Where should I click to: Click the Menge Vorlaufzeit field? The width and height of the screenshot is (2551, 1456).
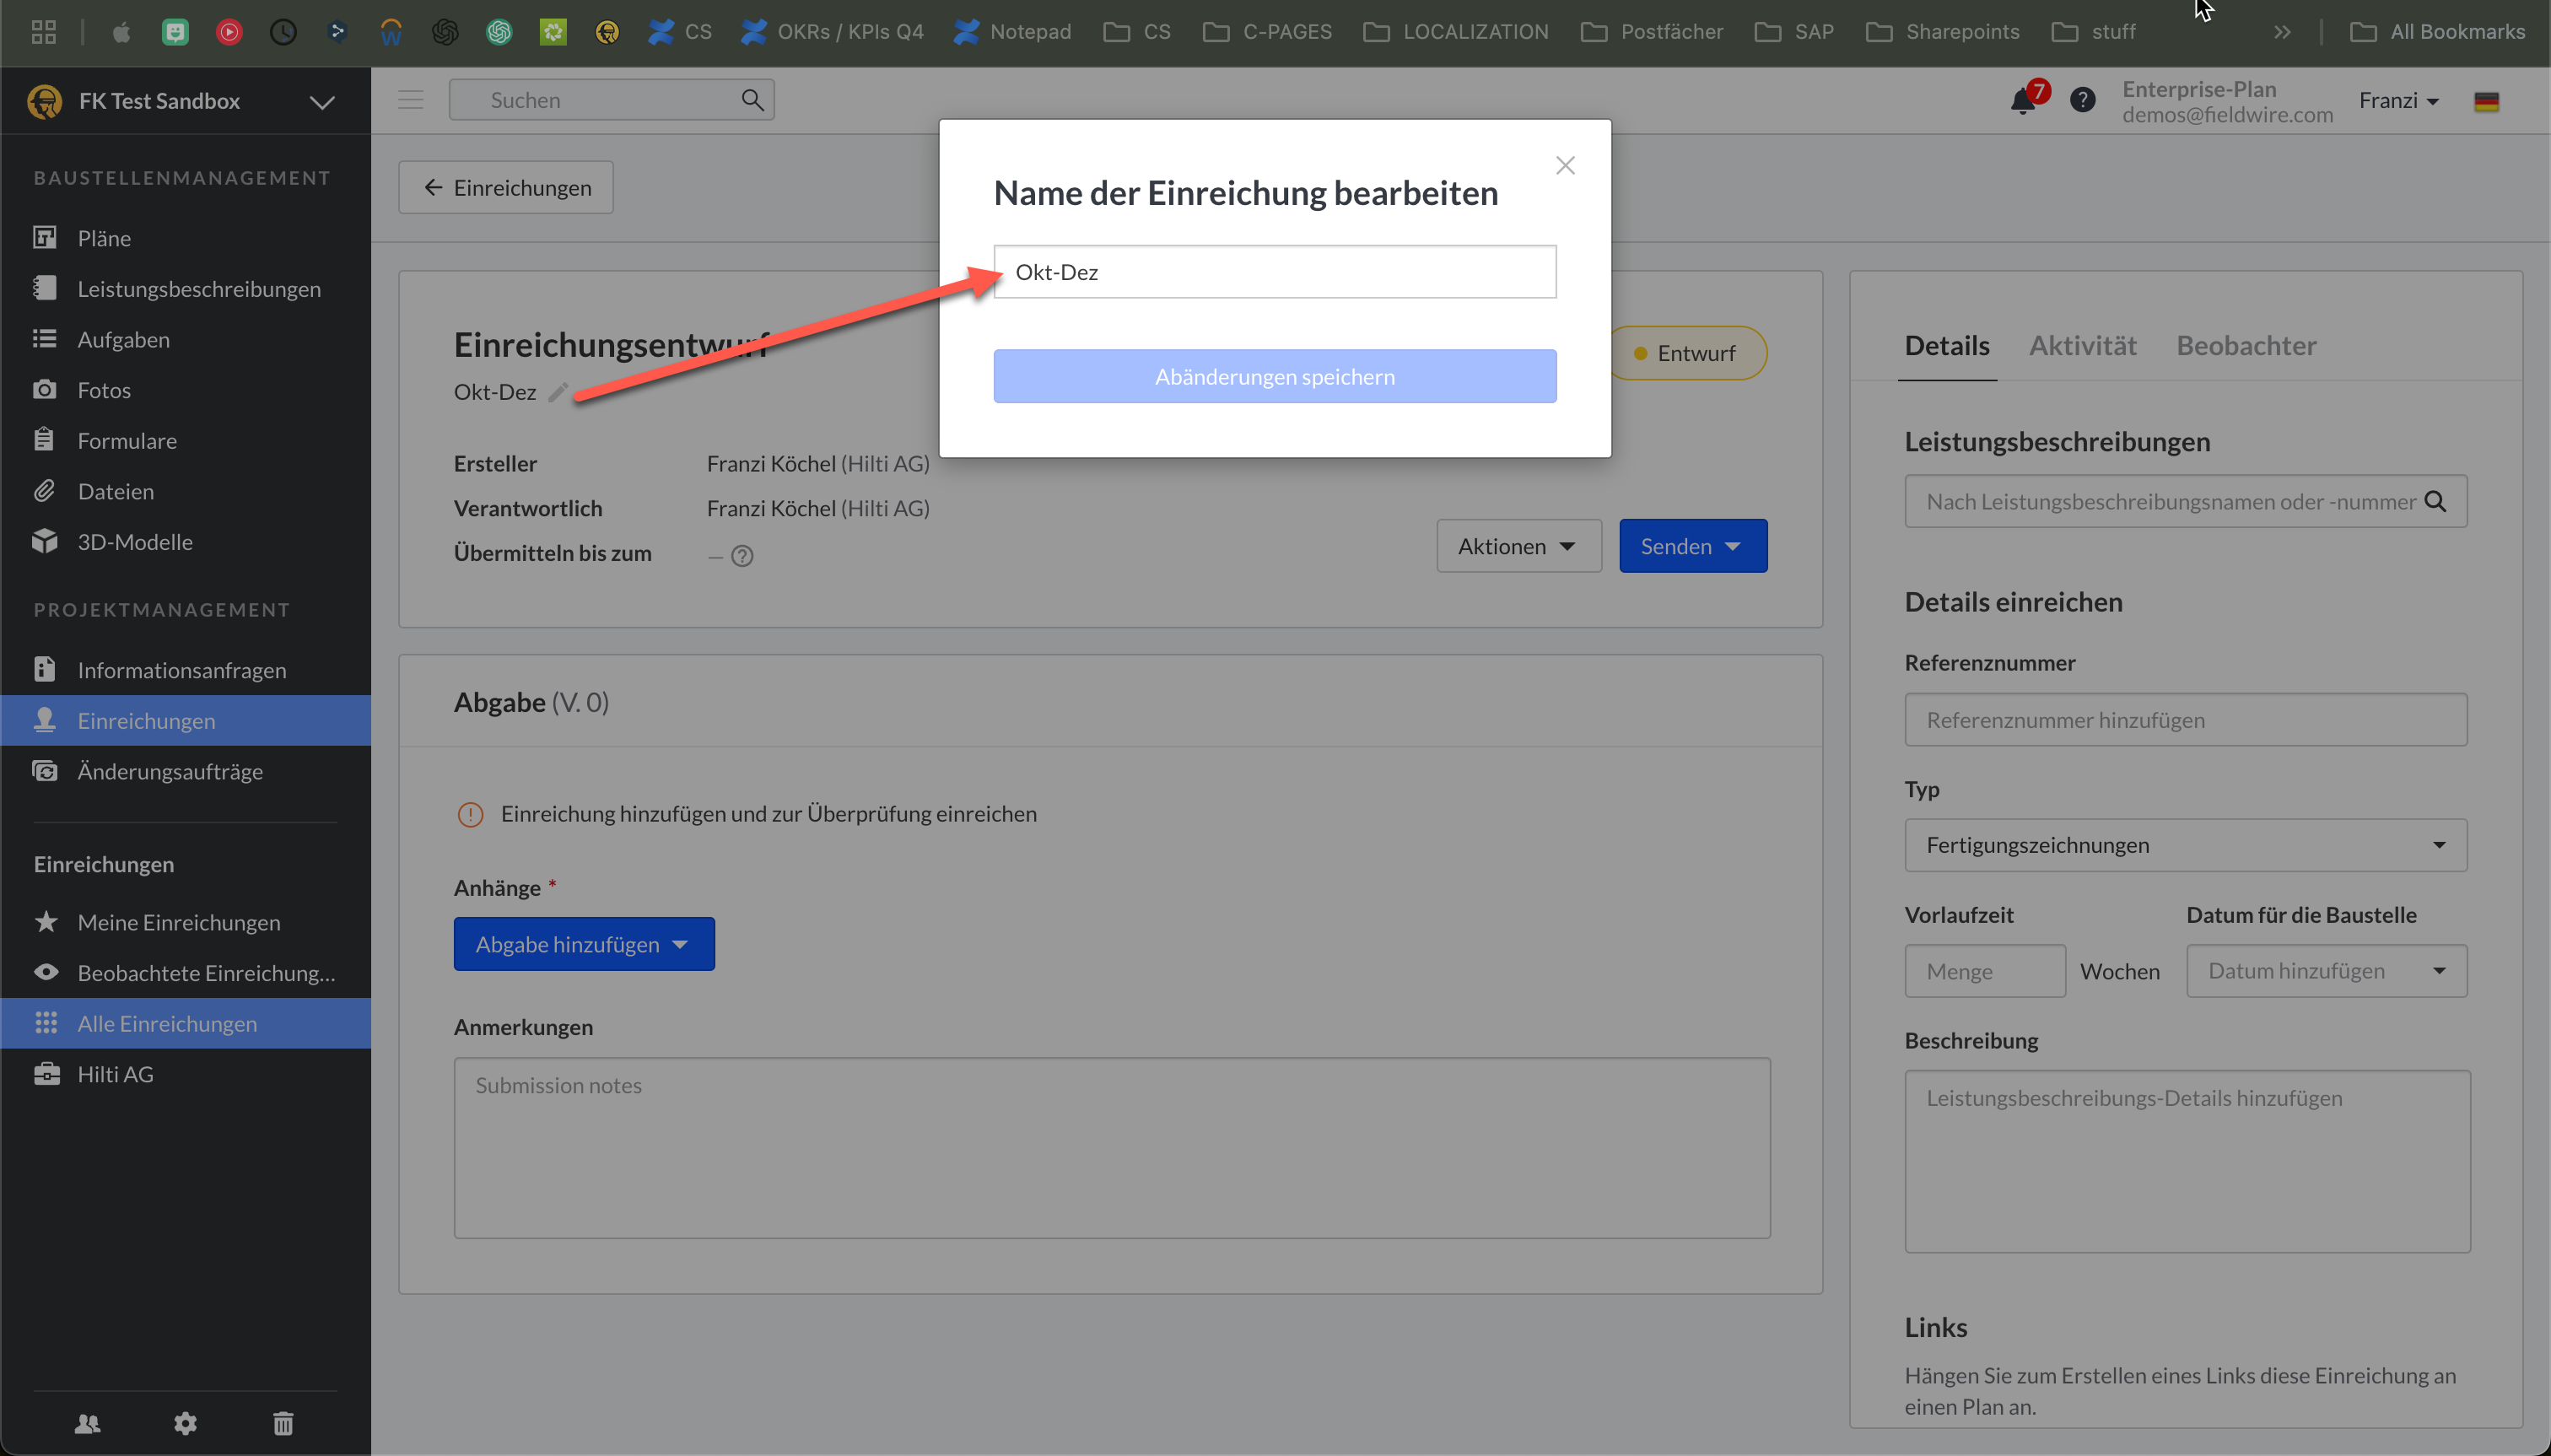click(x=1985, y=971)
